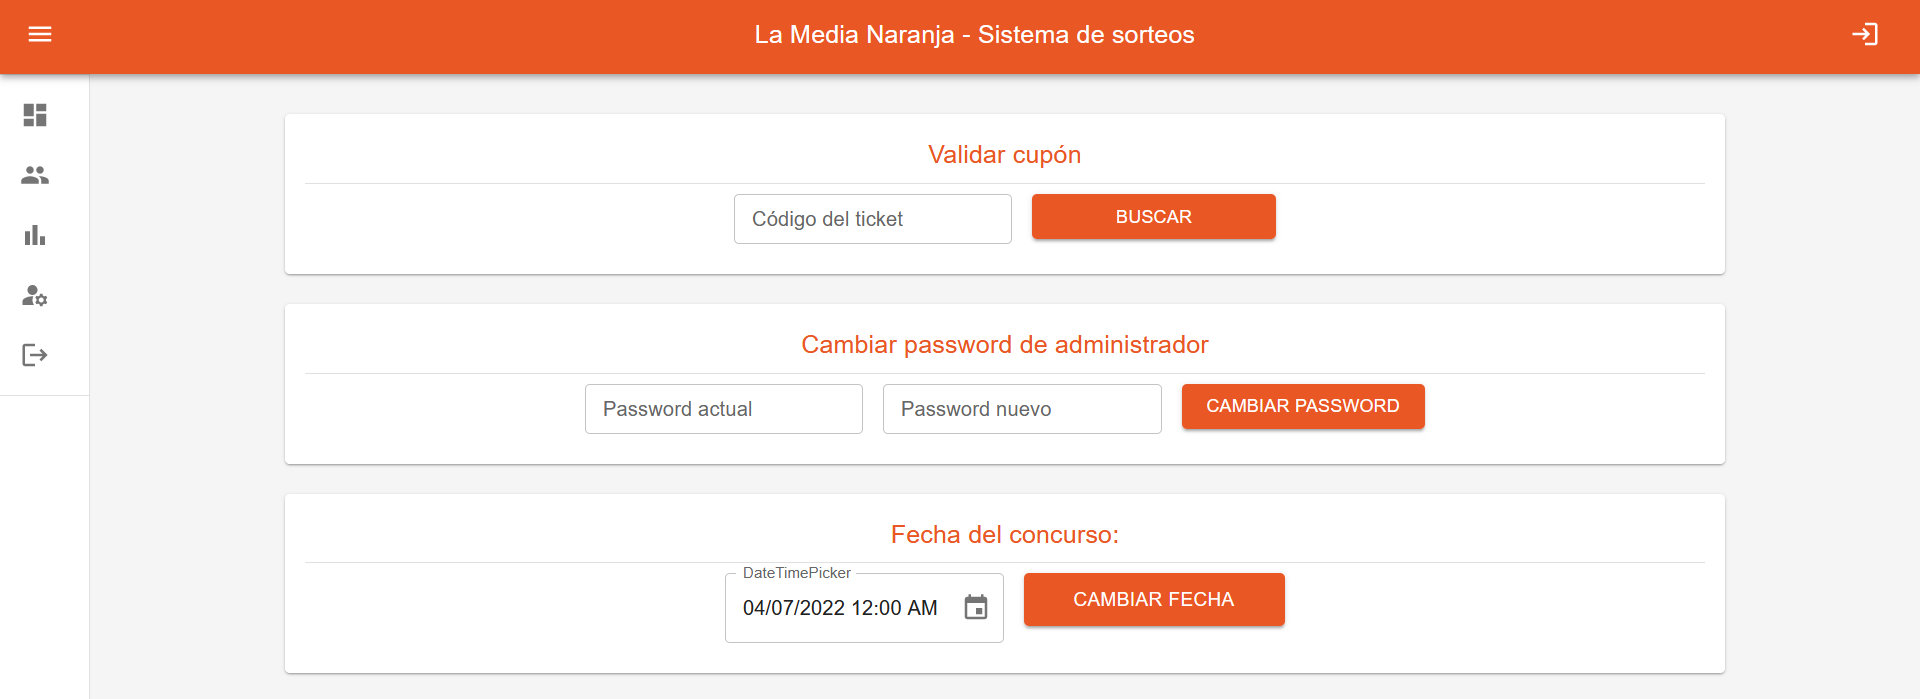Select the Password nuevo input
The width and height of the screenshot is (1920, 699).
[1021, 409]
